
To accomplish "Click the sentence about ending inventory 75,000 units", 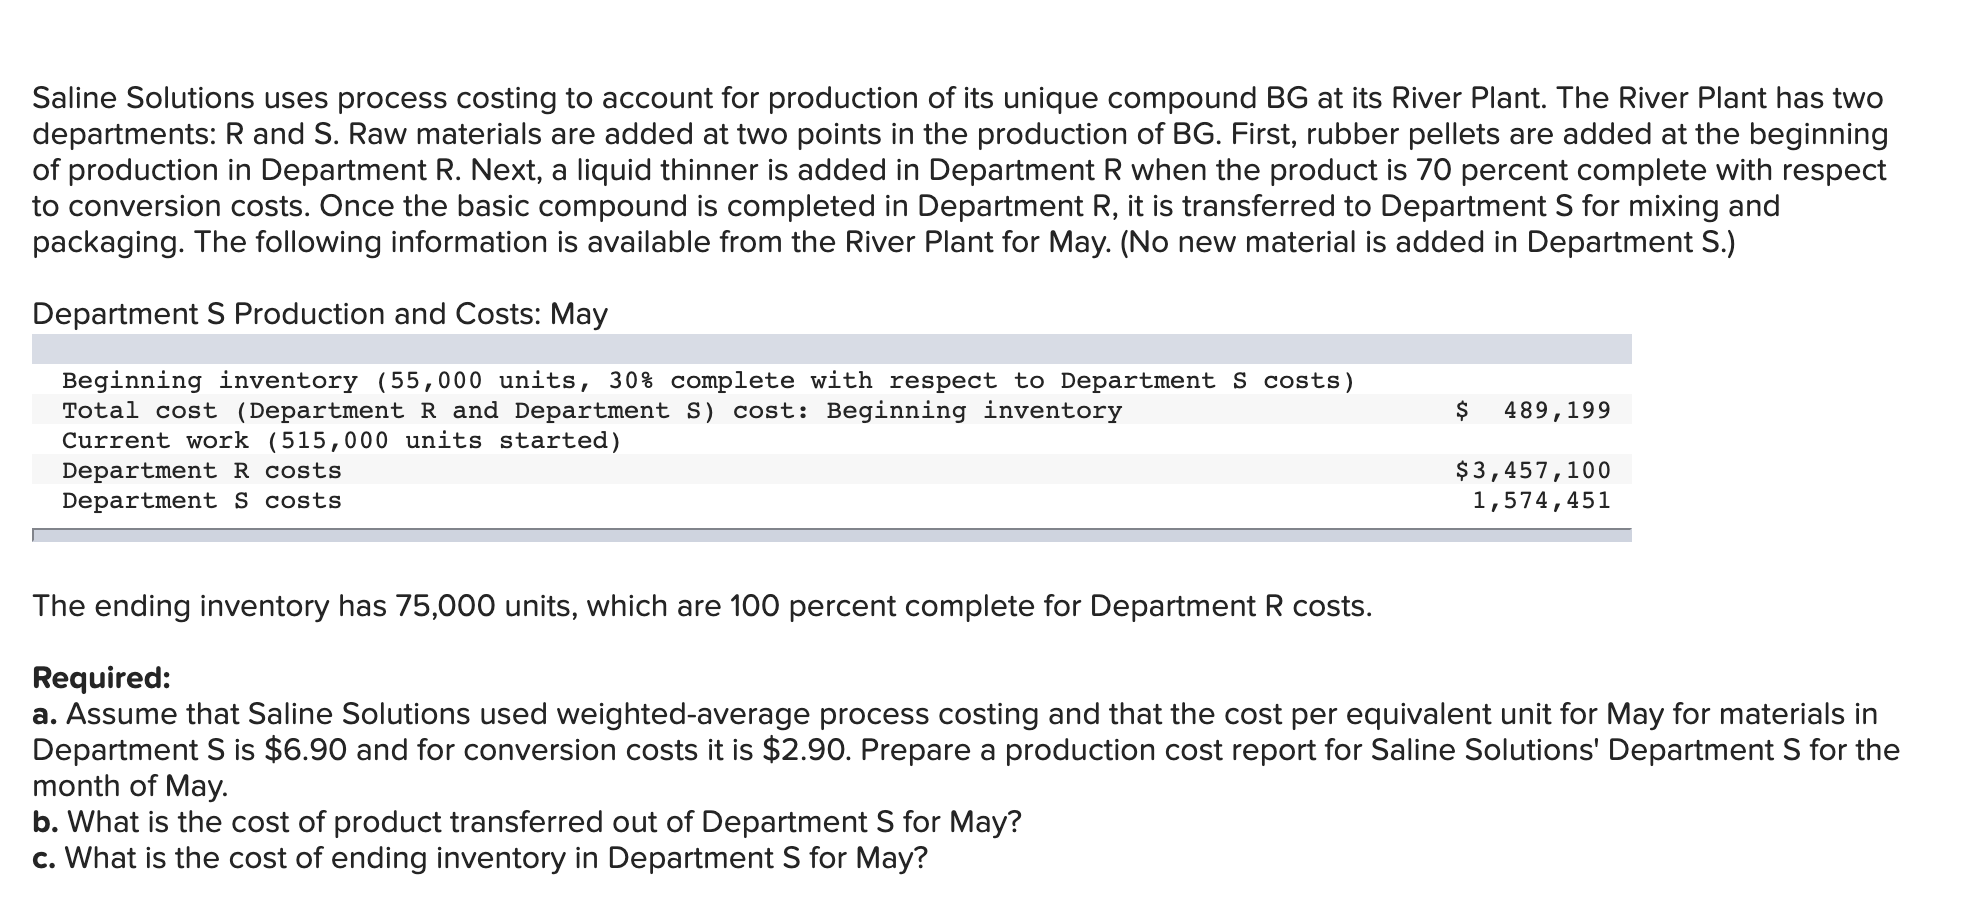I will click(702, 606).
